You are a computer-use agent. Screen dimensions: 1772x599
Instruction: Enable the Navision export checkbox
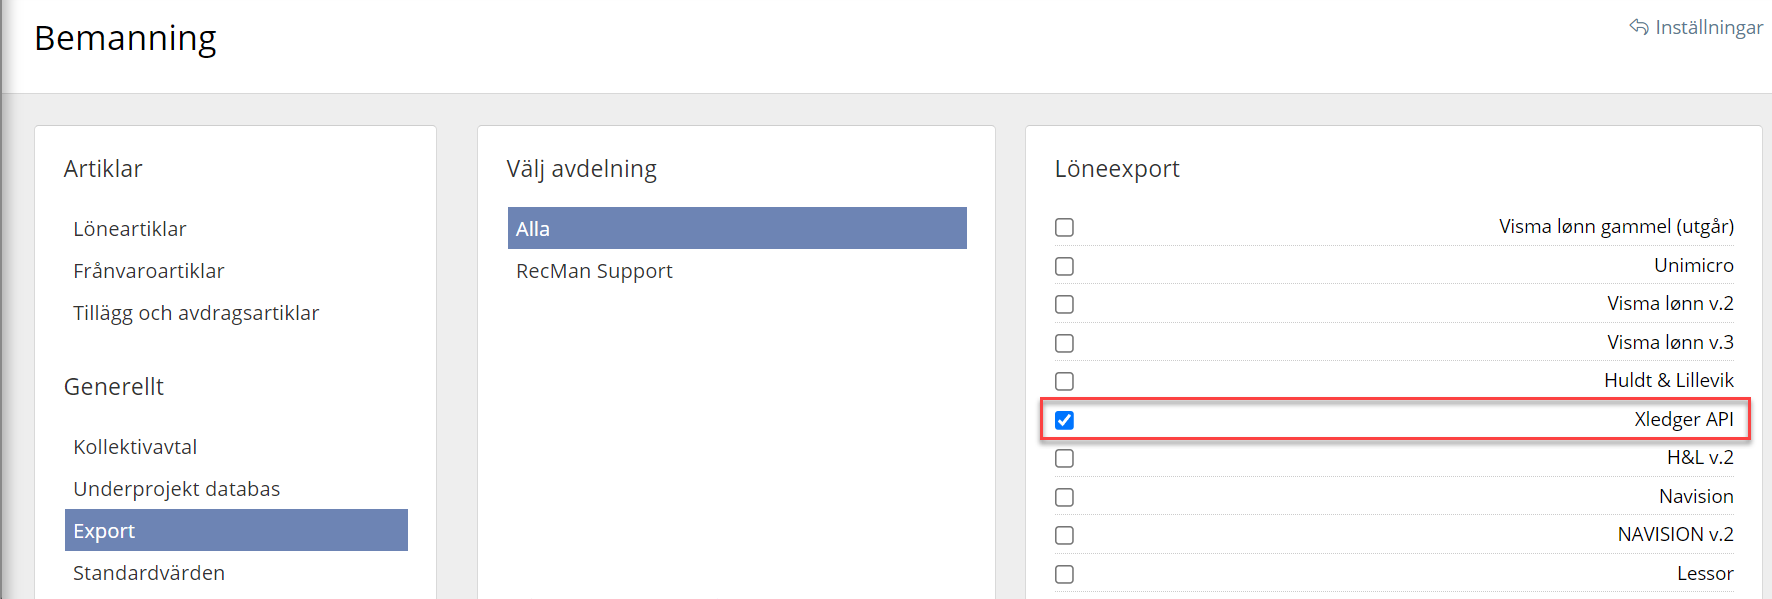point(1064,497)
